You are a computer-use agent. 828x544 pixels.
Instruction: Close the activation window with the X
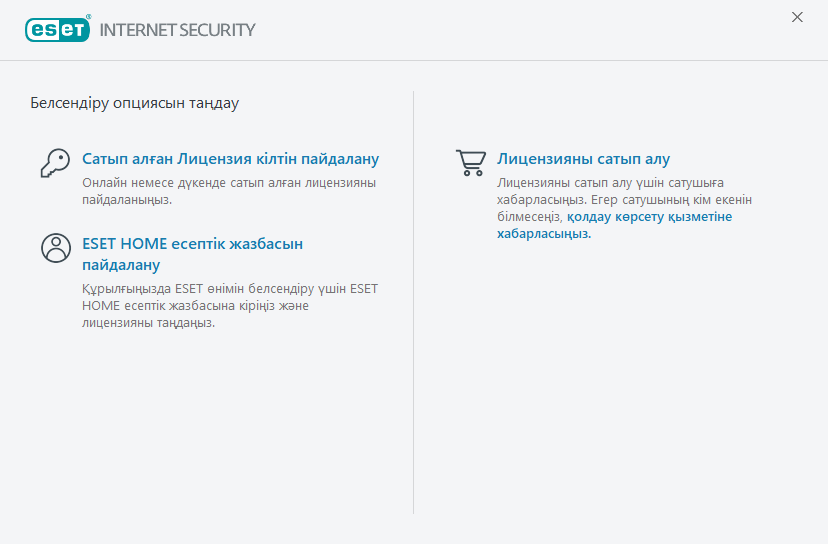click(797, 17)
